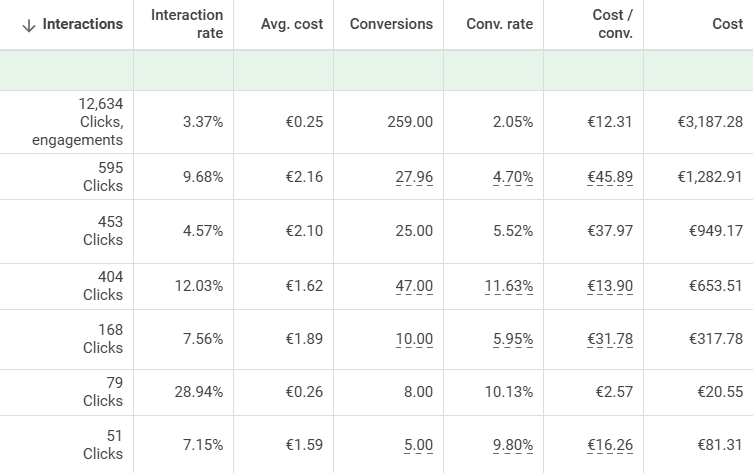Click the total cost cell €3,187.28
The width and height of the screenshot is (753, 473).
tap(710, 122)
